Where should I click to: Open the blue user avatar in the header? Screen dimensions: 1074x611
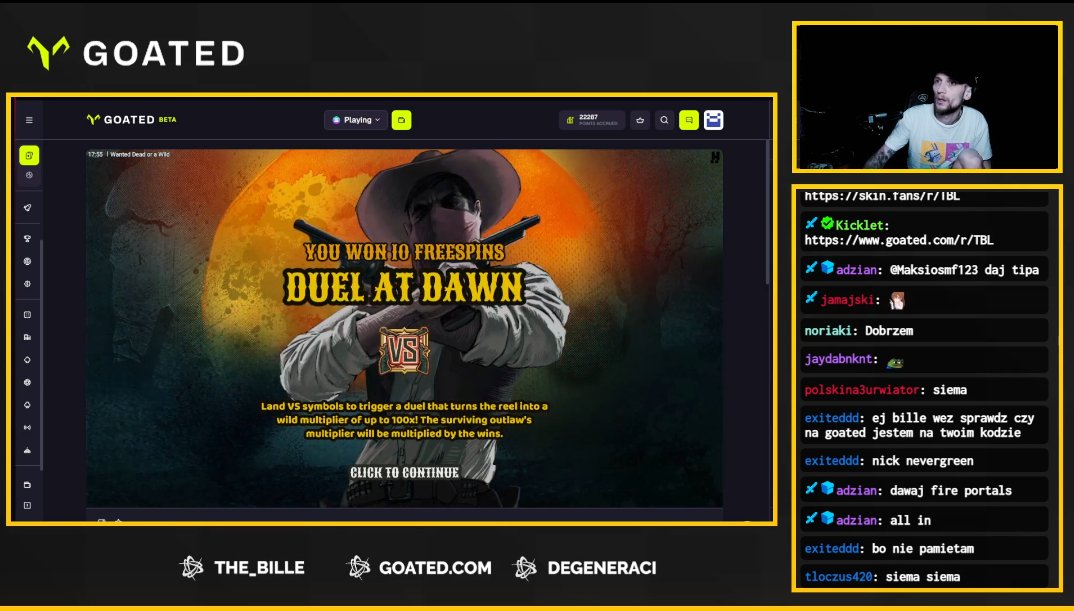pyautogui.click(x=714, y=120)
